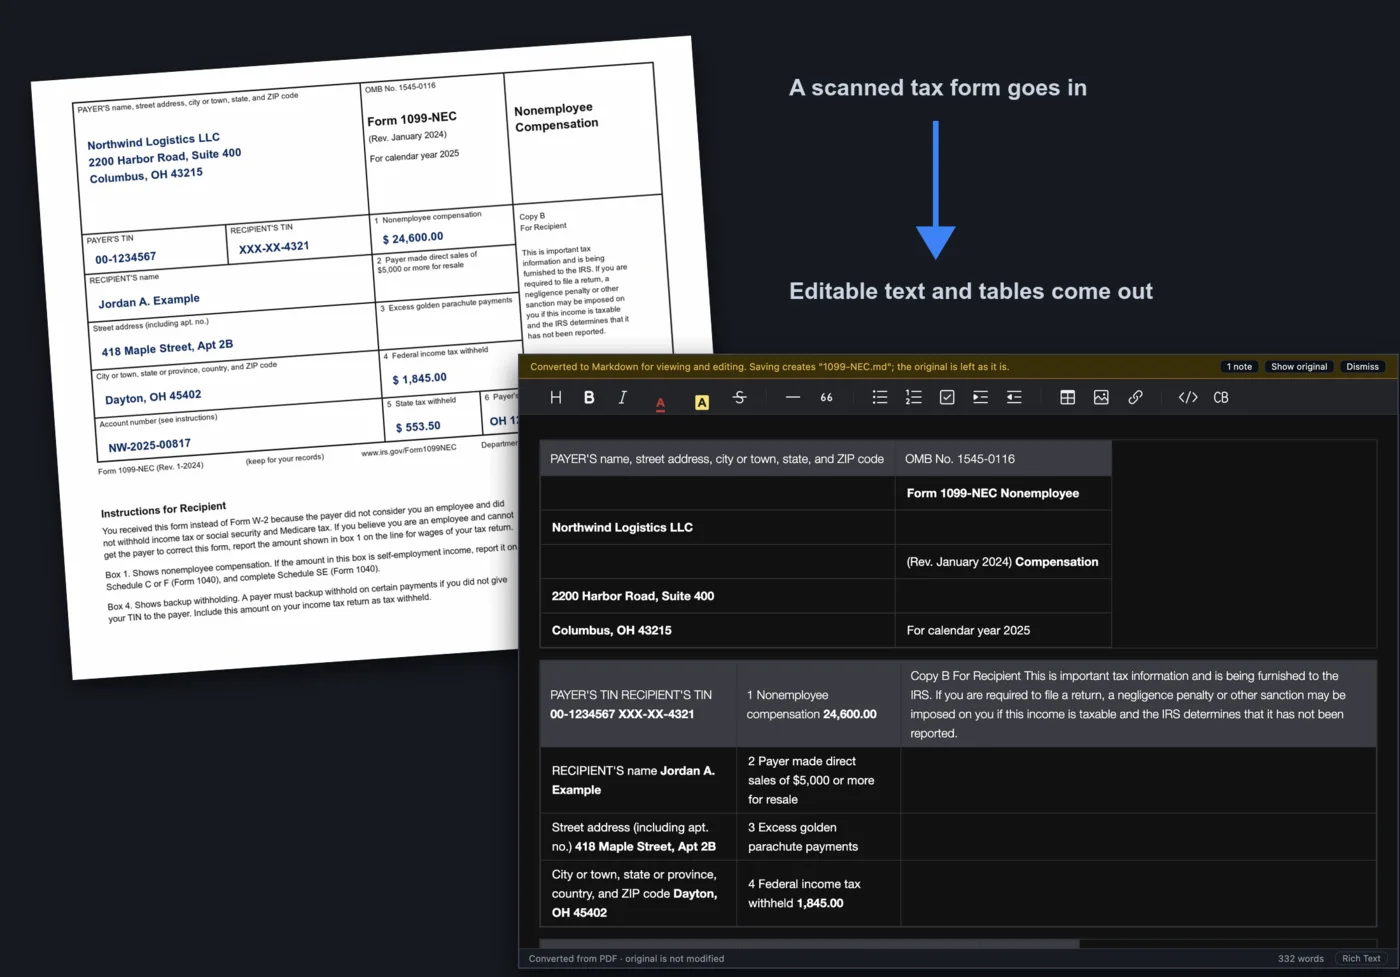Click the "1 Nonemployee compensation 24,600.00" cell

click(x=819, y=704)
